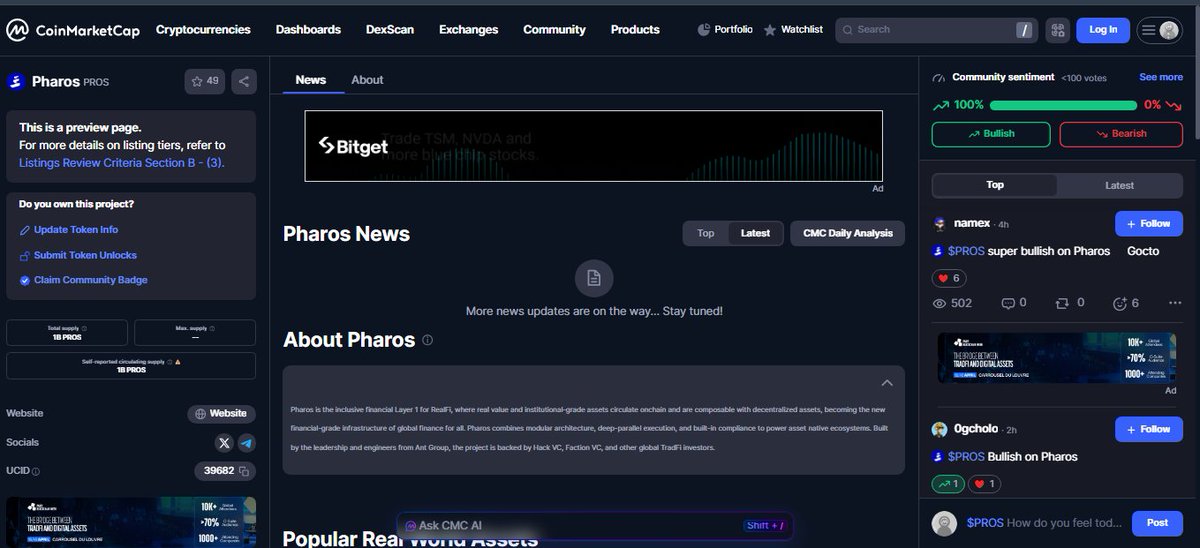Screen dimensions: 1200x548
Task: Click info icon beside About Pharos heading
Action: pos(428,340)
